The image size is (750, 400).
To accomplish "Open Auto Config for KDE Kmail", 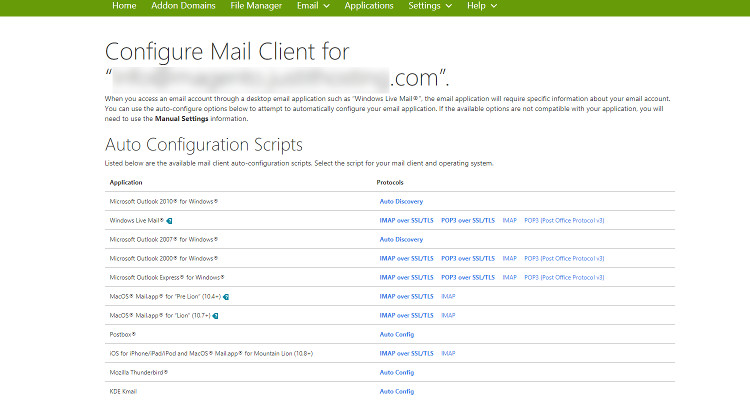I will (x=397, y=391).
